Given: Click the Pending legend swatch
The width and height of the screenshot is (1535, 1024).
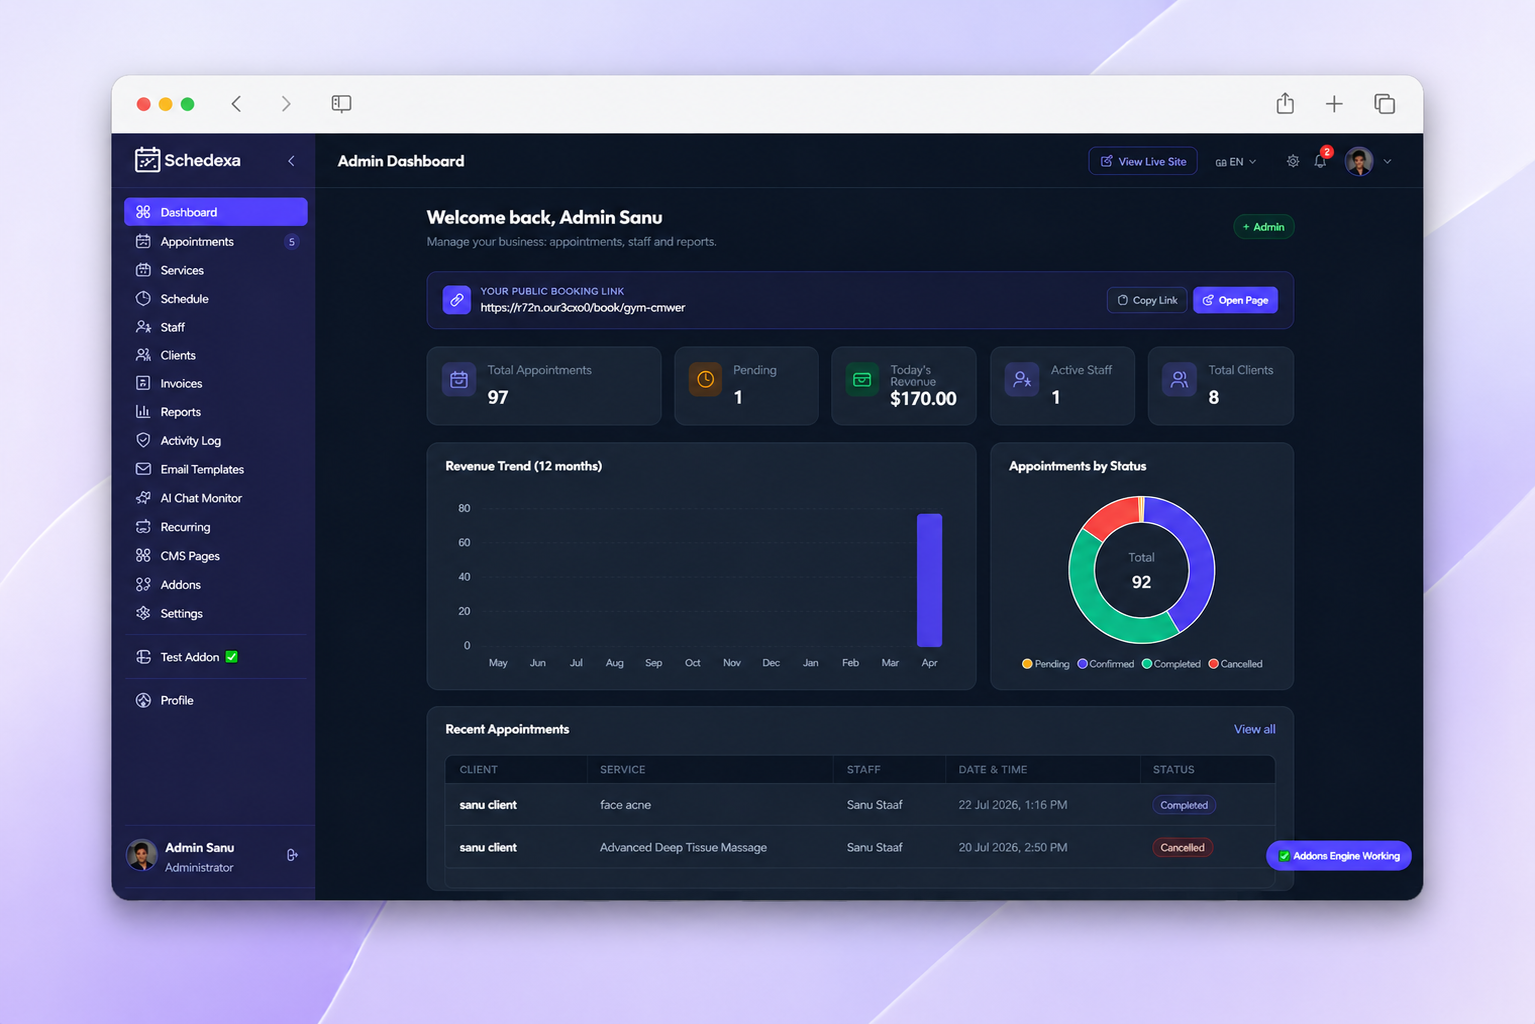Looking at the screenshot, I should pos(1027,664).
